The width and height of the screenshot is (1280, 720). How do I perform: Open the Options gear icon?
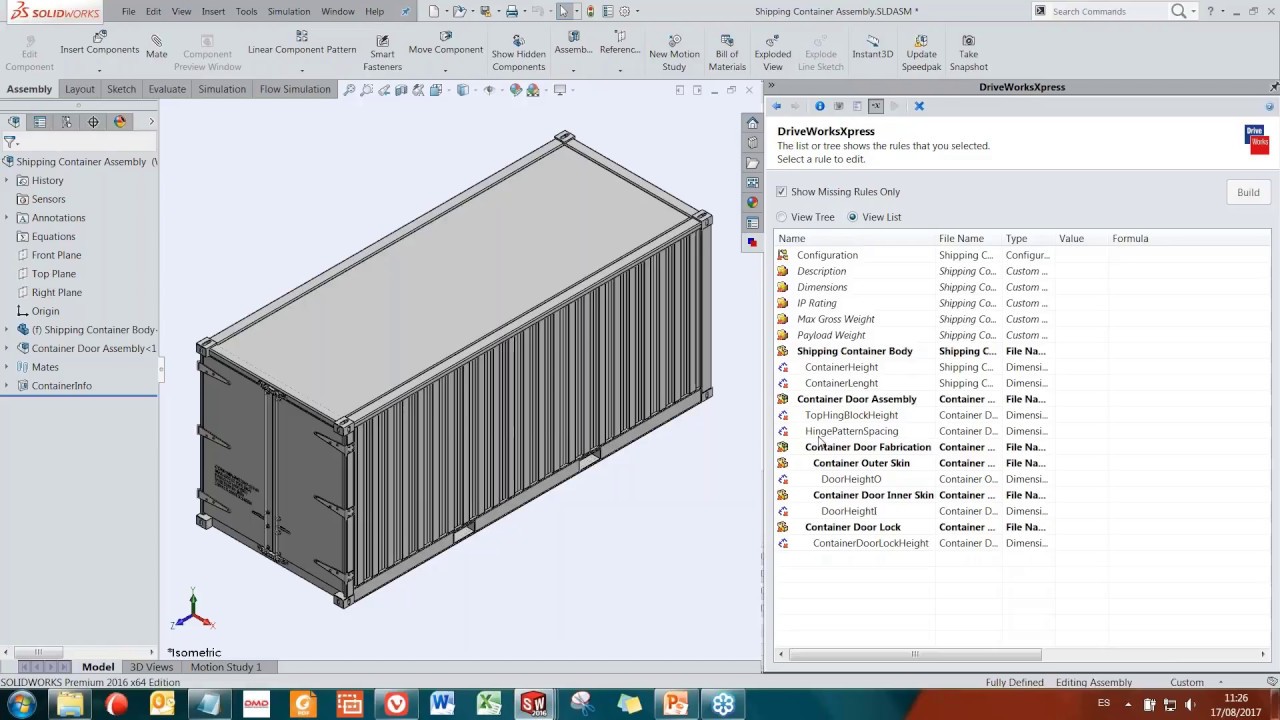pos(625,11)
